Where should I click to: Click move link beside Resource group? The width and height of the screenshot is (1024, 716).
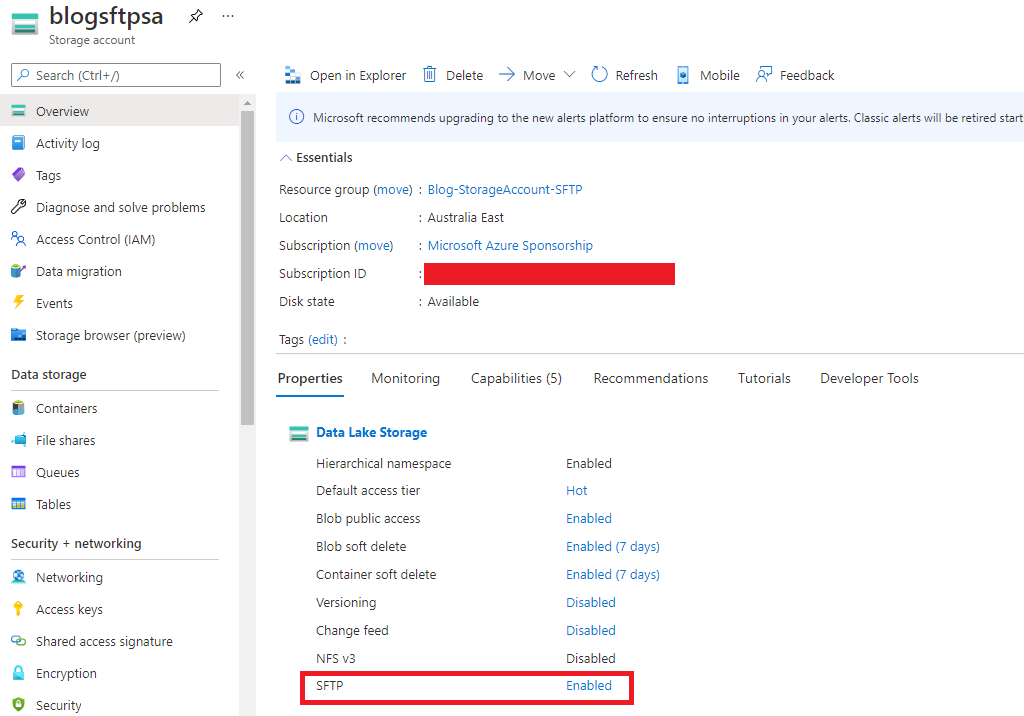tap(393, 189)
